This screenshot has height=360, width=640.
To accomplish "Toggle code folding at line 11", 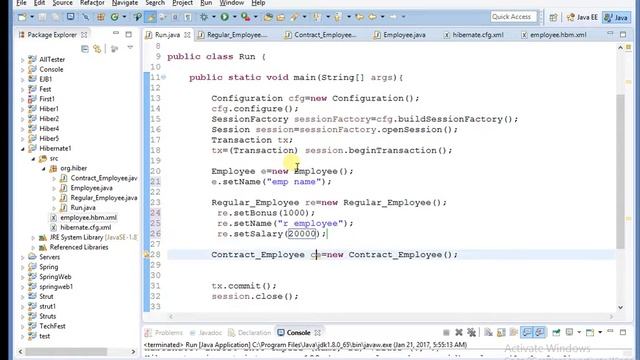I will coord(164,77).
